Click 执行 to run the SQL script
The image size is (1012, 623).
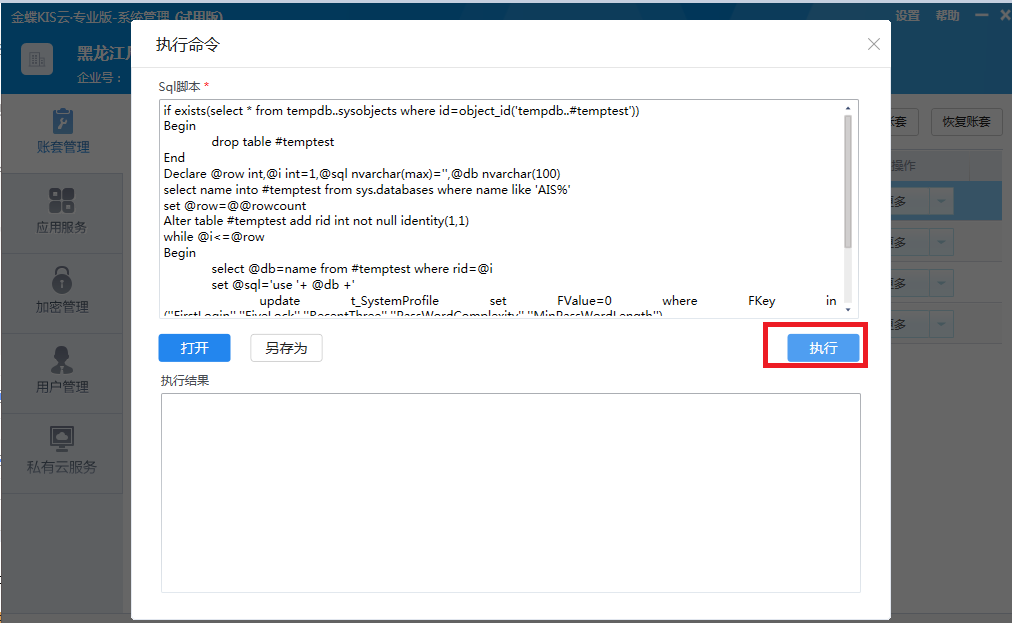pos(822,347)
